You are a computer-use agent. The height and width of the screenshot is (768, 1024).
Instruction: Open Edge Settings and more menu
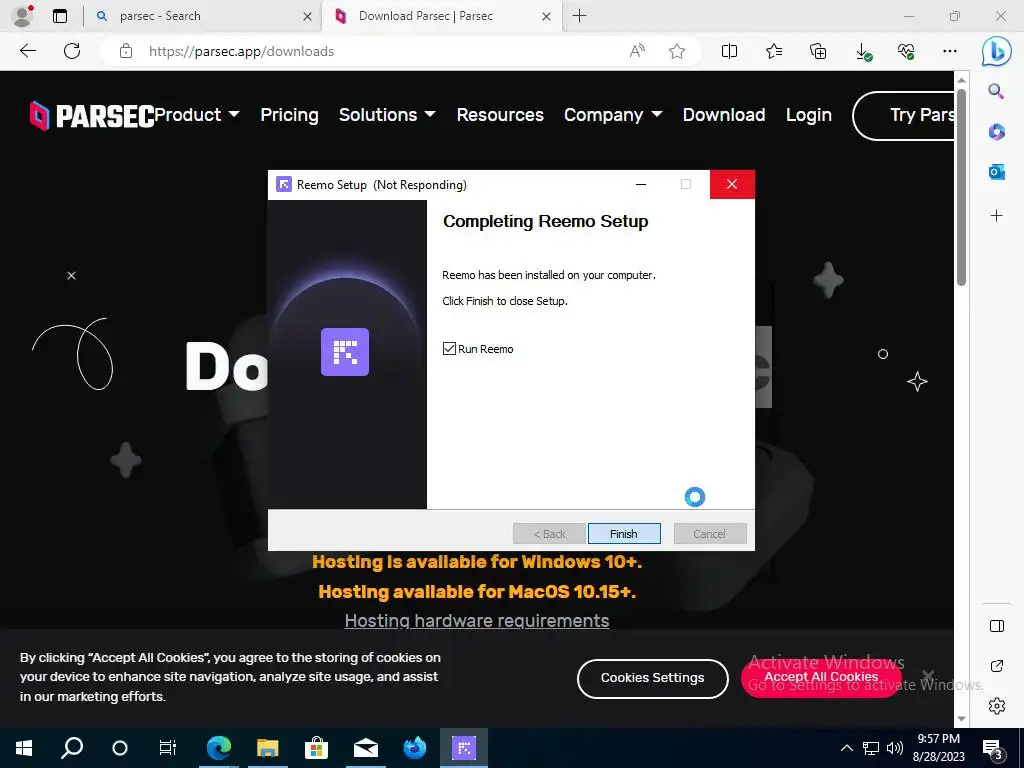click(950, 51)
